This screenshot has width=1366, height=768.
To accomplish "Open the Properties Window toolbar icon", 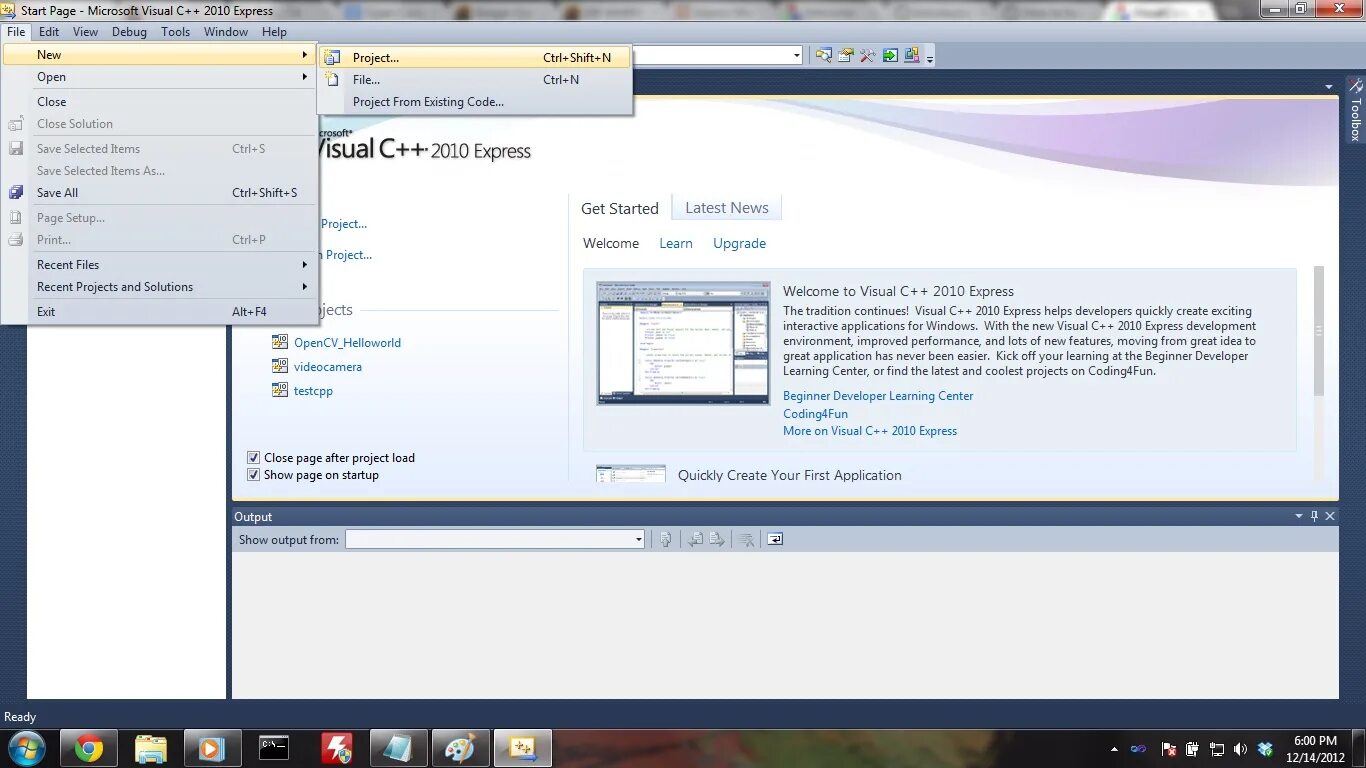I will (846, 56).
